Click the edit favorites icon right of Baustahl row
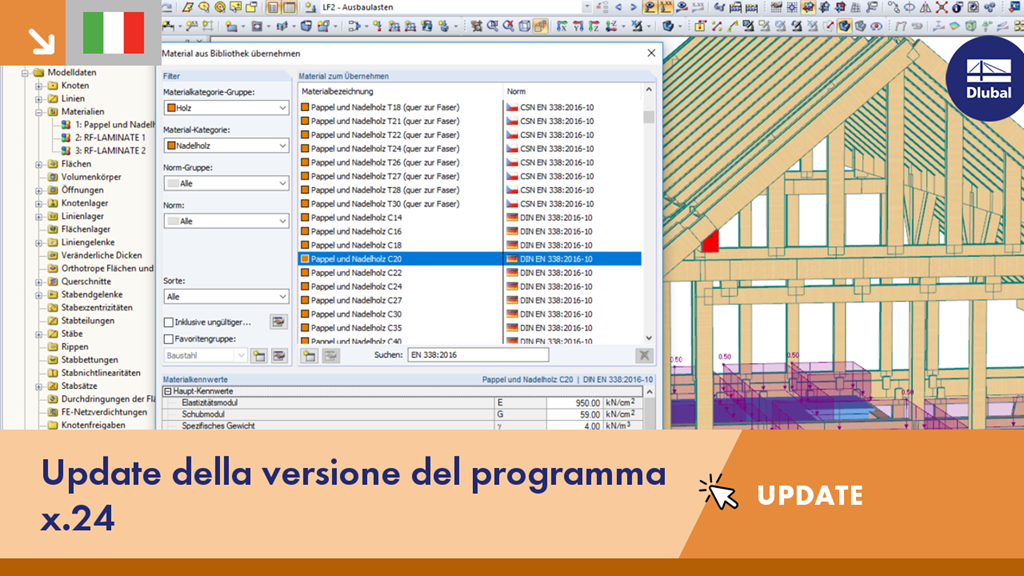Image resolution: width=1024 pixels, height=576 pixels. click(x=280, y=355)
